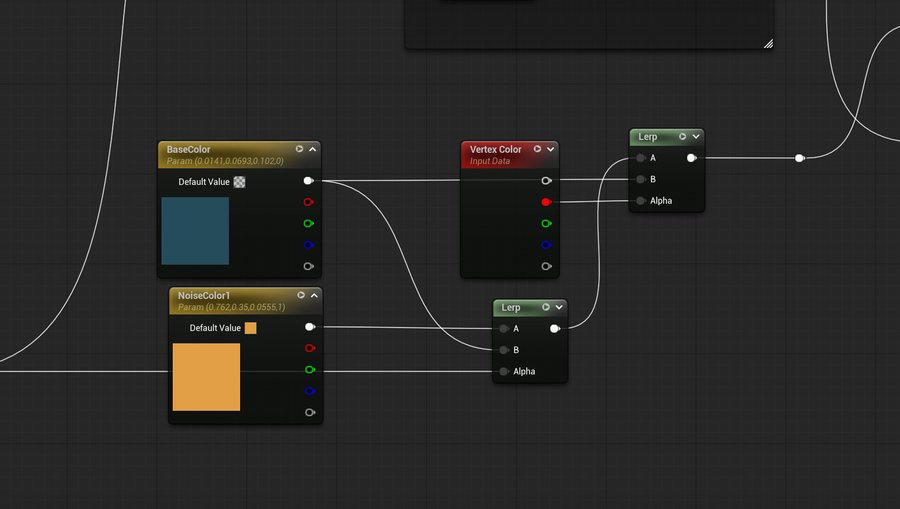This screenshot has height=509, width=900.
Task: Toggle the preview icon on upper Lerp header
Action: click(x=683, y=136)
